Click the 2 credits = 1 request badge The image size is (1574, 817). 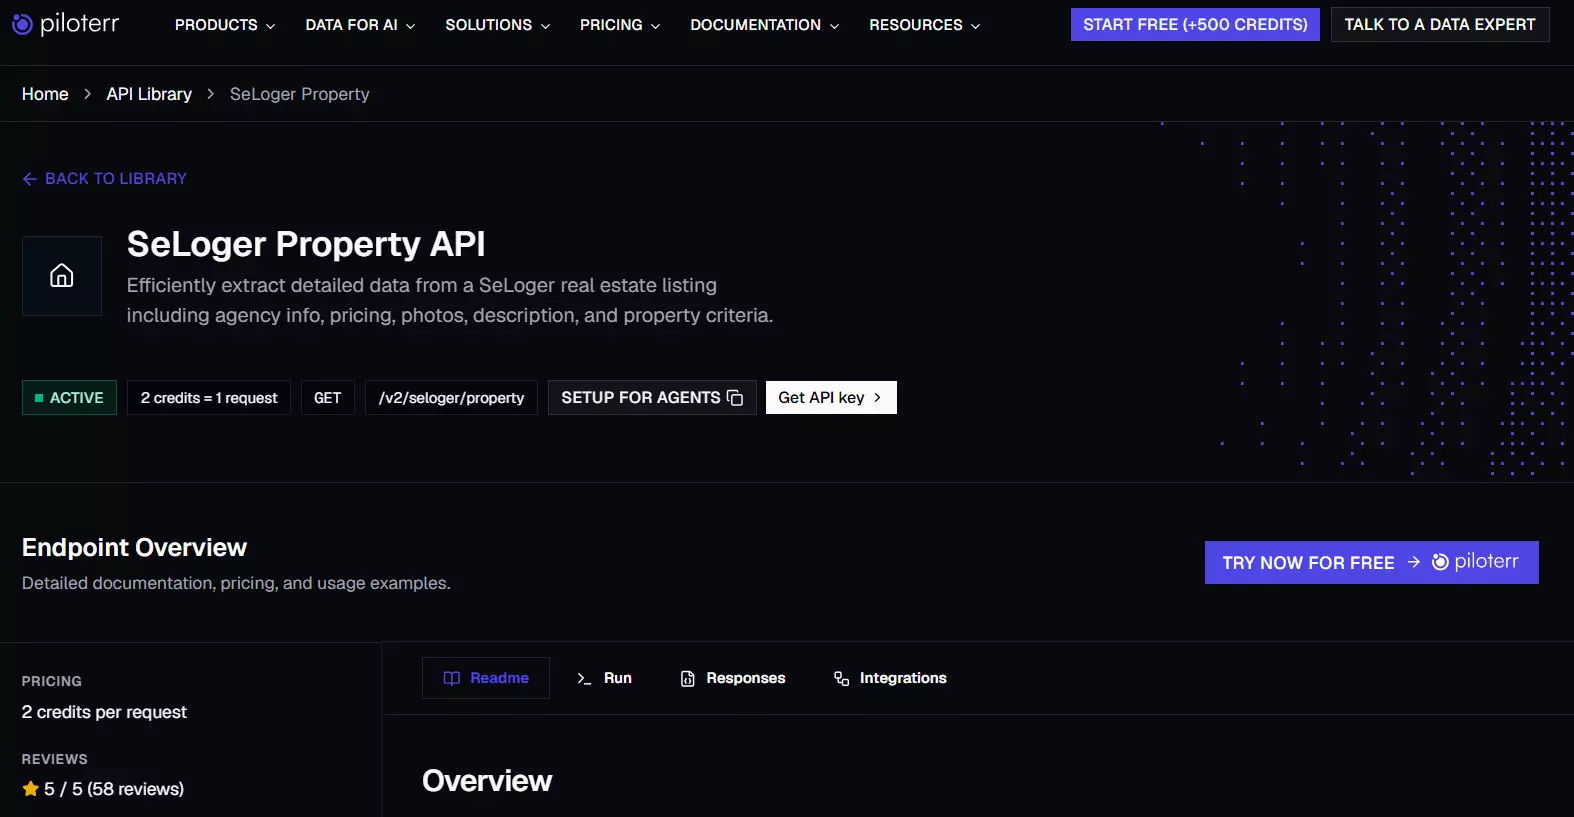[x=209, y=398]
